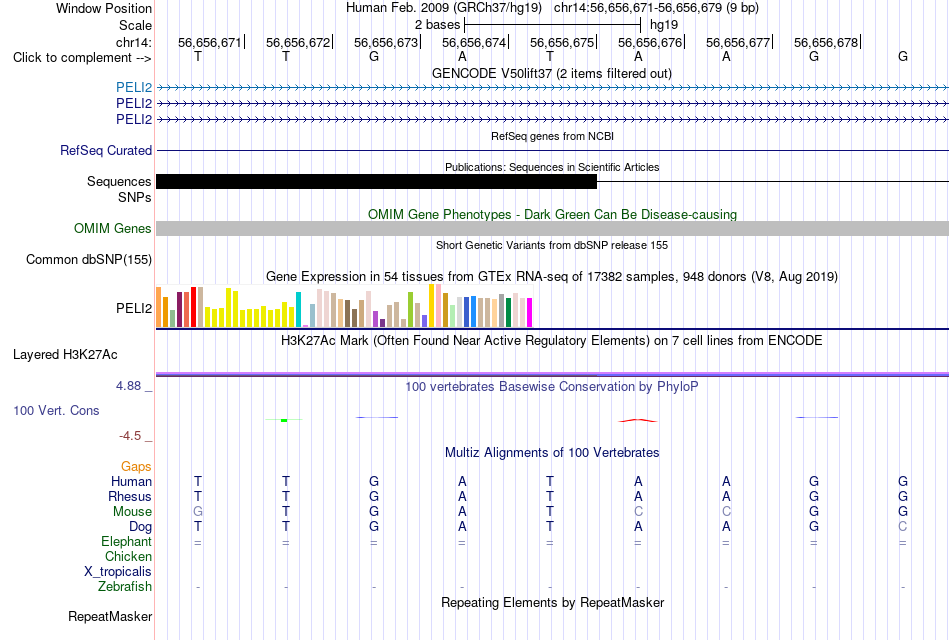
Task: Open the H3K27Ac Mark ENCODE title
Action: [552, 341]
